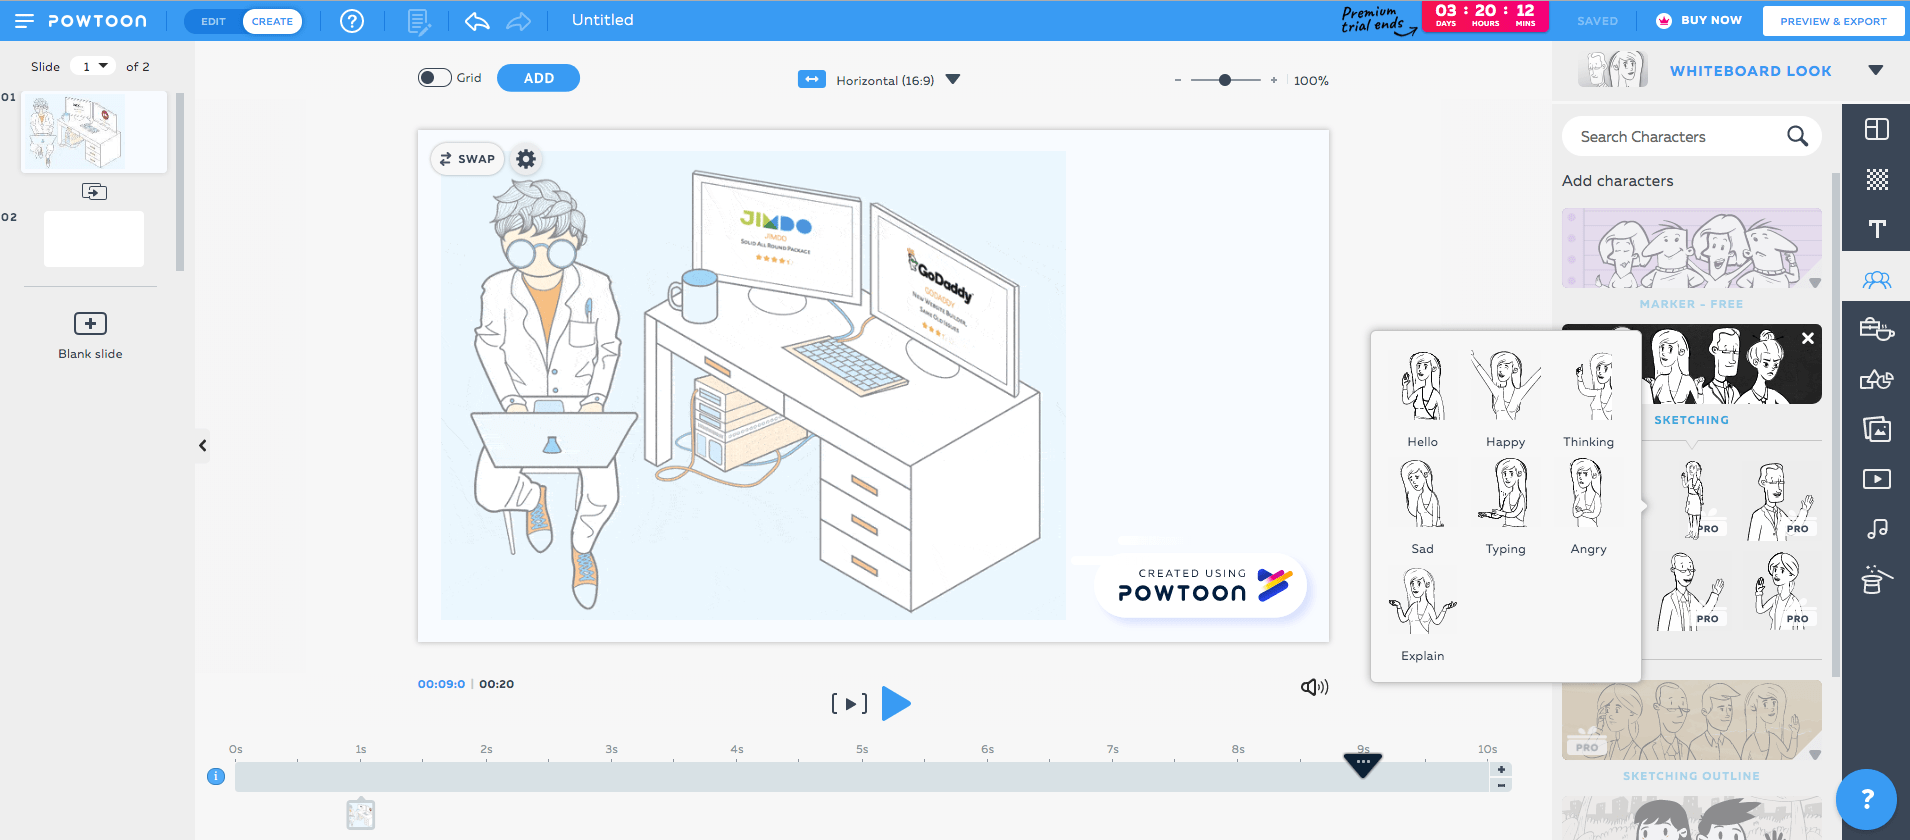This screenshot has width=1910, height=840.
Task: Expand the Whiteboard Look style dropdown
Action: (x=1876, y=70)
